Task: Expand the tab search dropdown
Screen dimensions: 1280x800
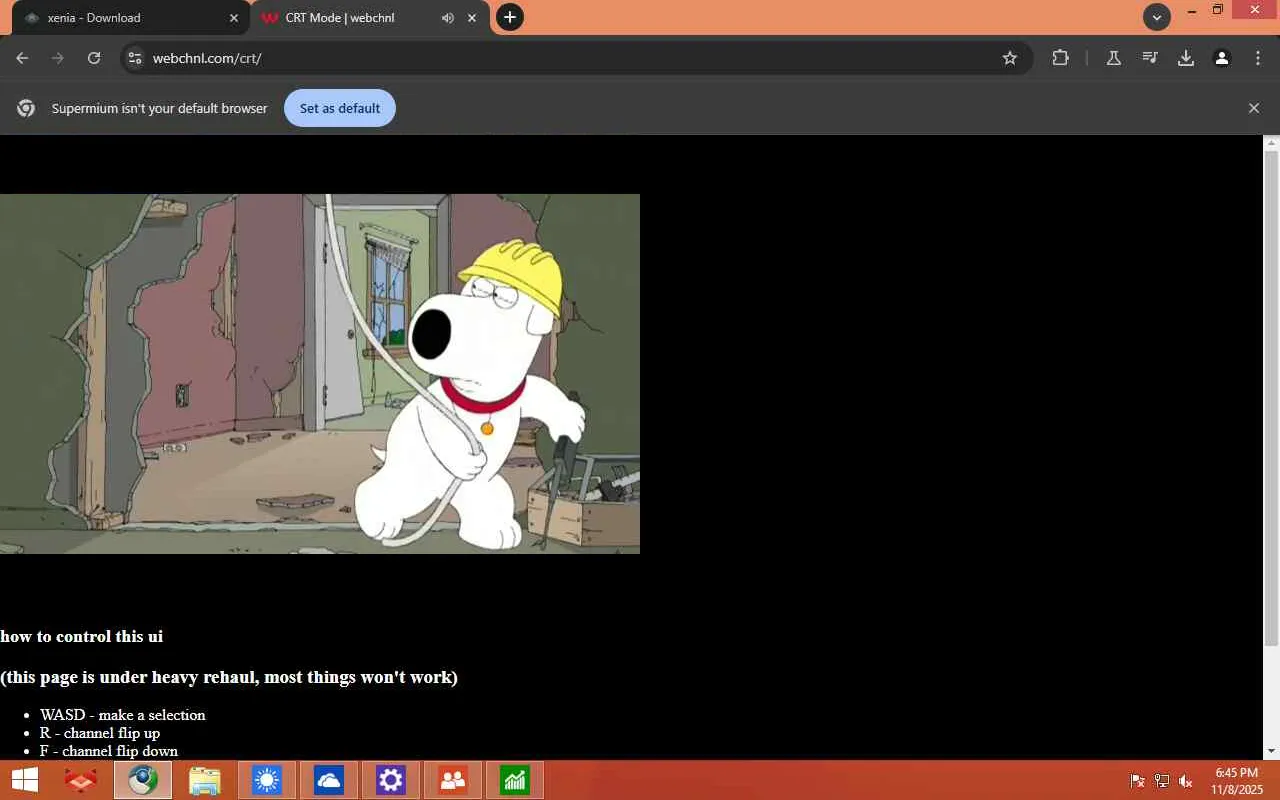Action: tap(1157, 17)
